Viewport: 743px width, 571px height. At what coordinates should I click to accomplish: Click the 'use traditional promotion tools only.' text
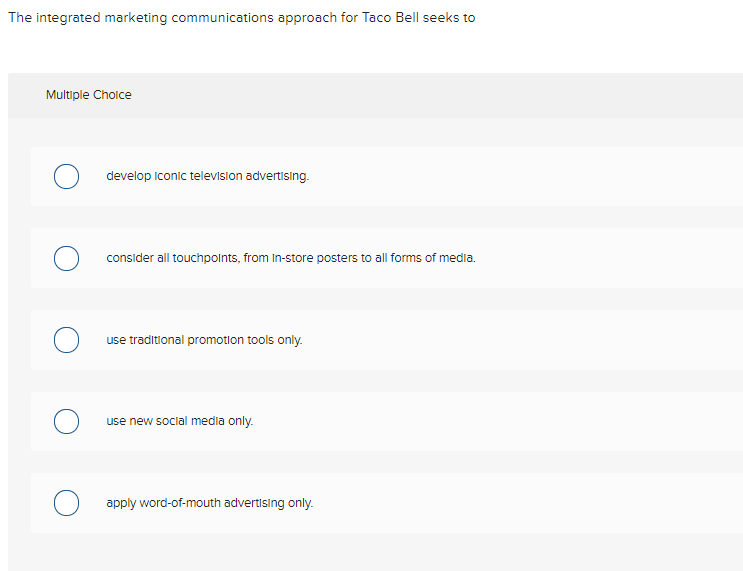pos(204,340)
